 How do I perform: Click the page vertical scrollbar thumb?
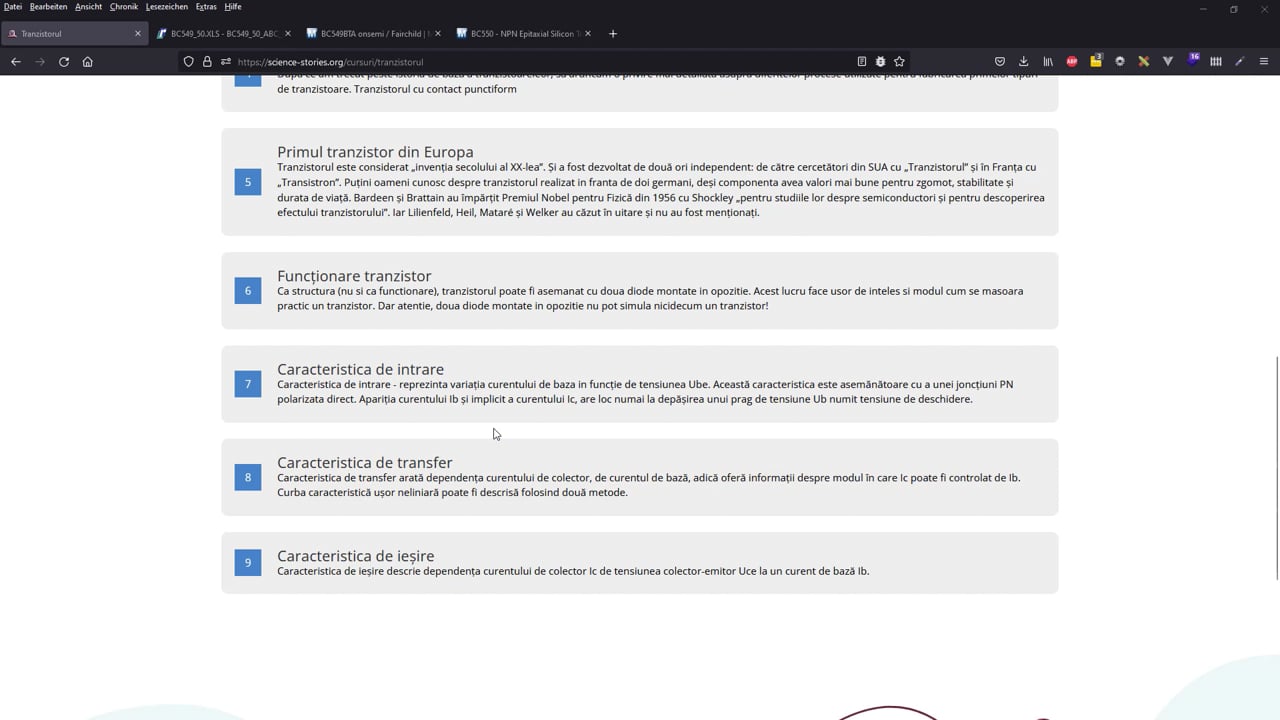[1277, 467]
